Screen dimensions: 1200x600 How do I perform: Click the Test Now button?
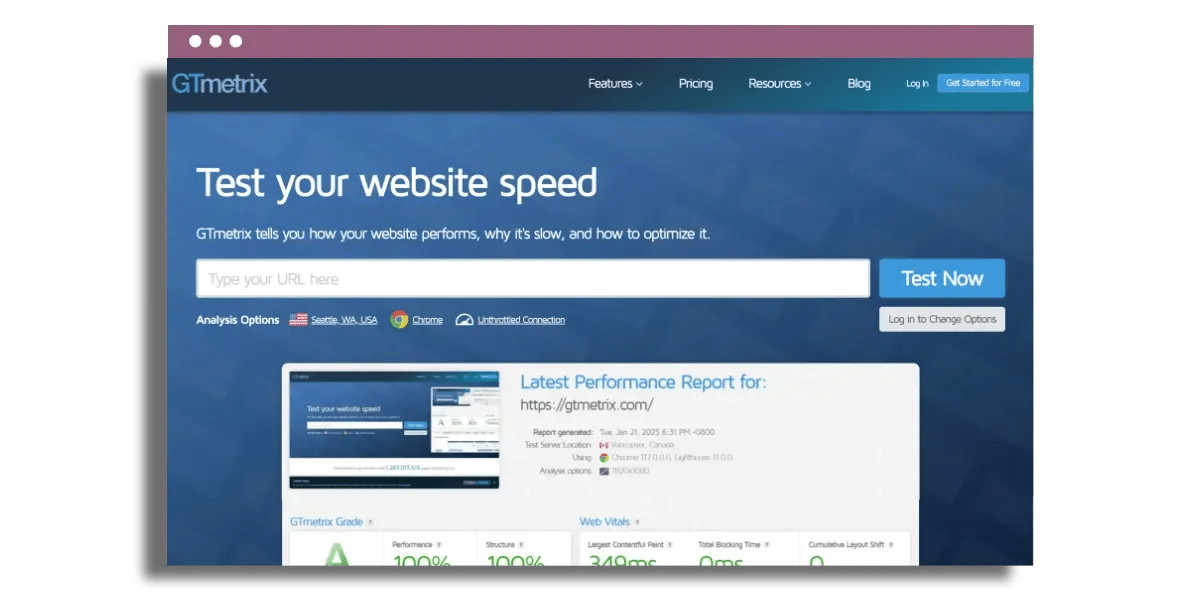[941, 278]
